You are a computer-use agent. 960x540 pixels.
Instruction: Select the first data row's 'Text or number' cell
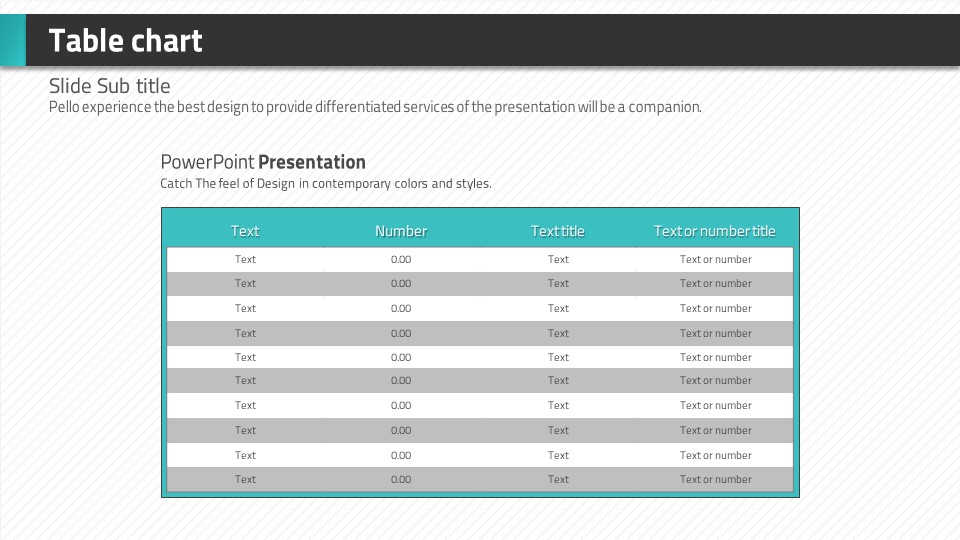715,259
